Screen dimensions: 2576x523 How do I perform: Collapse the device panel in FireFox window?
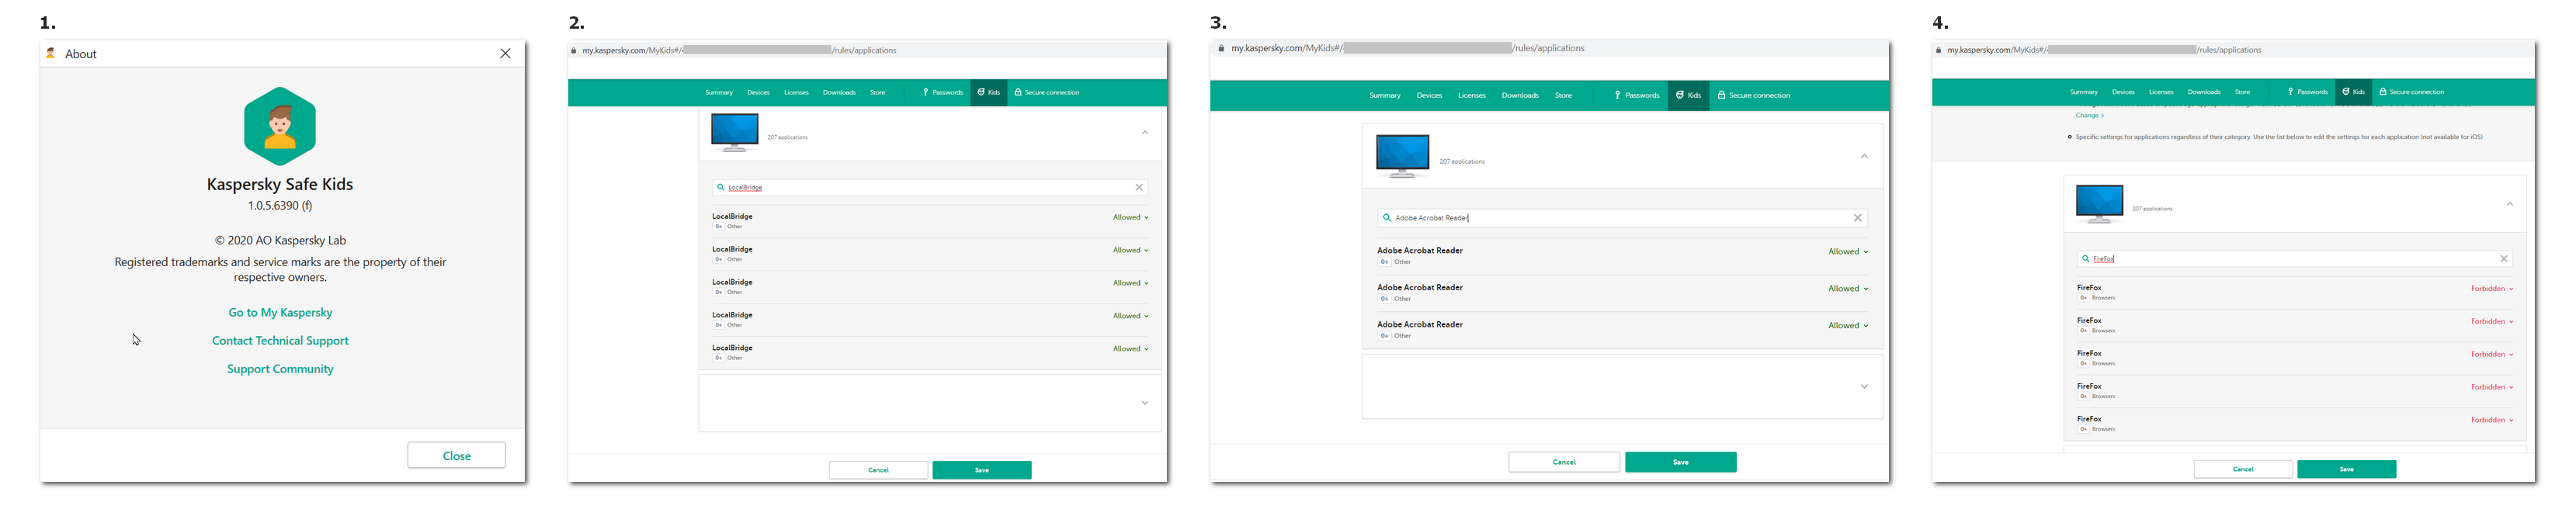pos(2510,204)
